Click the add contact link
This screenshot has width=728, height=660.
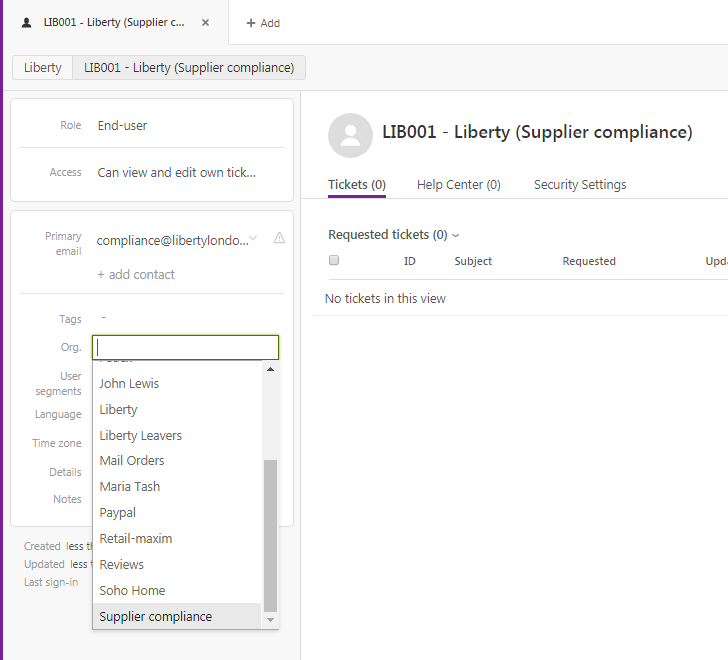(x=135, y=275)
